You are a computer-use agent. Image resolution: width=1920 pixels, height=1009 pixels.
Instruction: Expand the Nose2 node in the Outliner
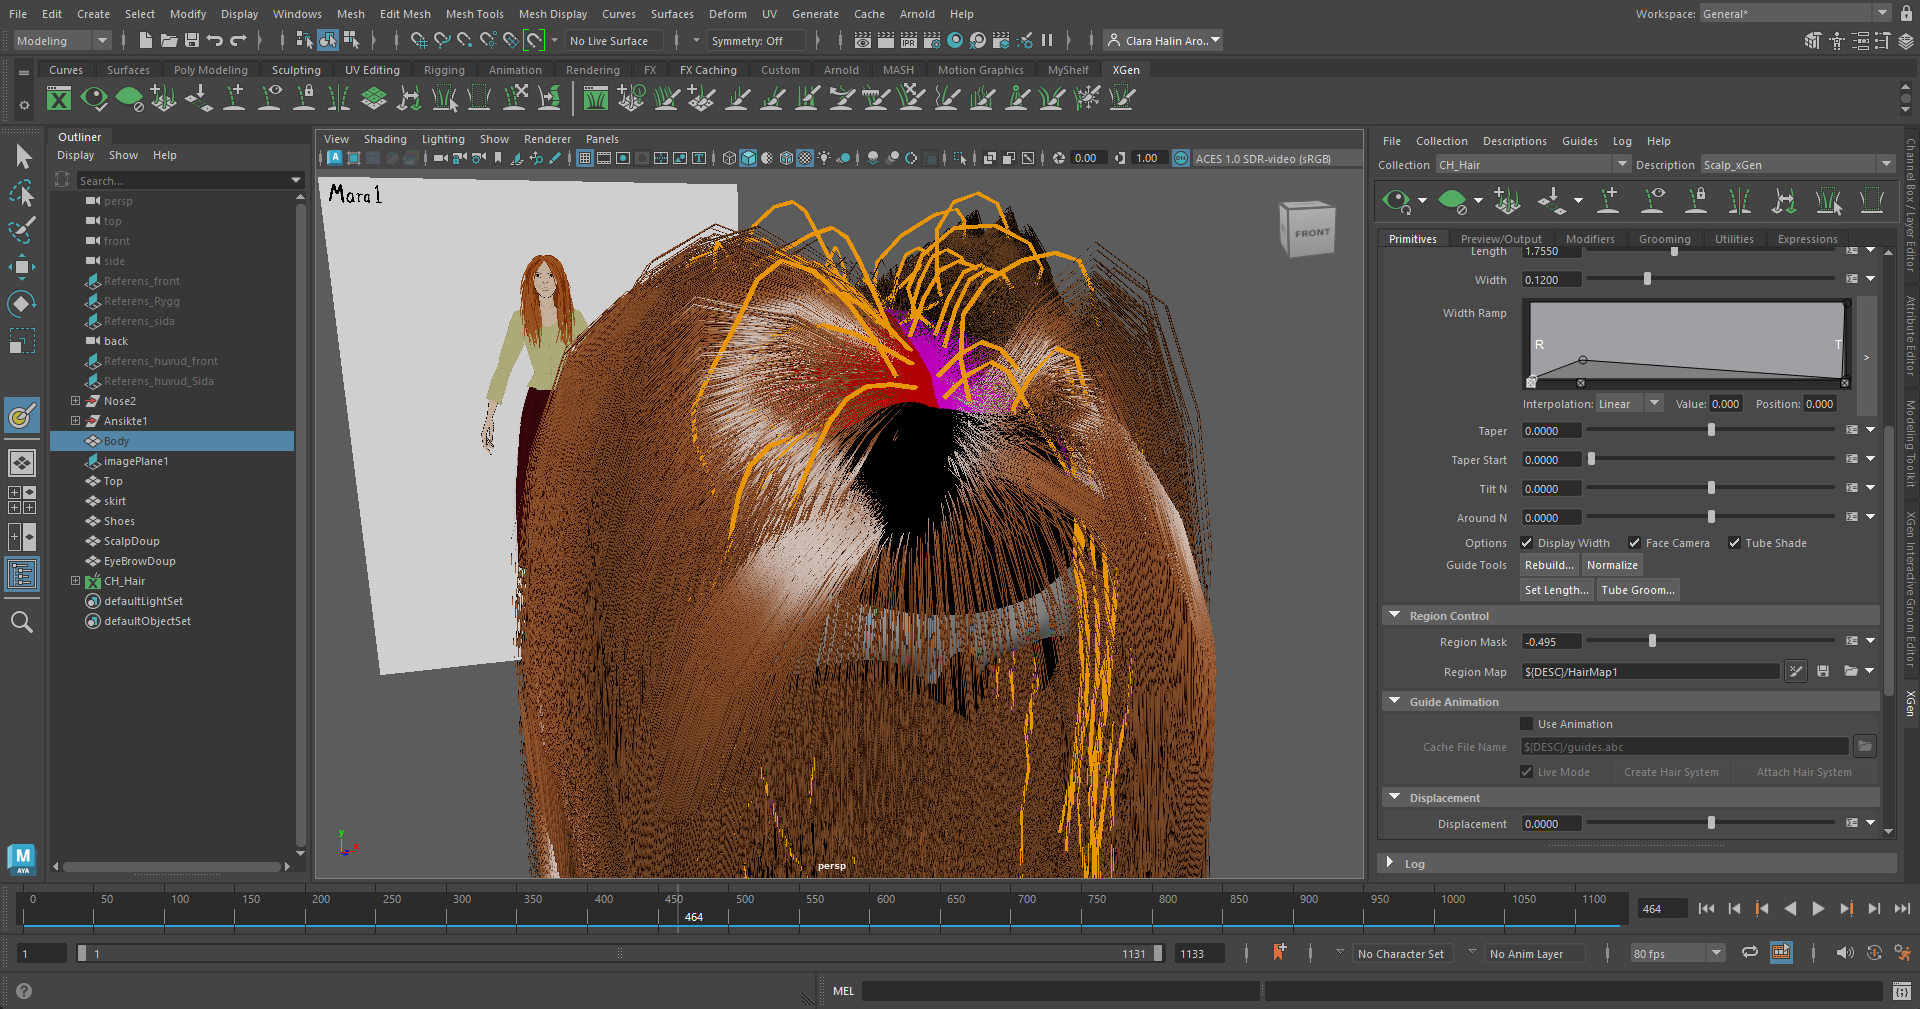[x=77, y=401]
